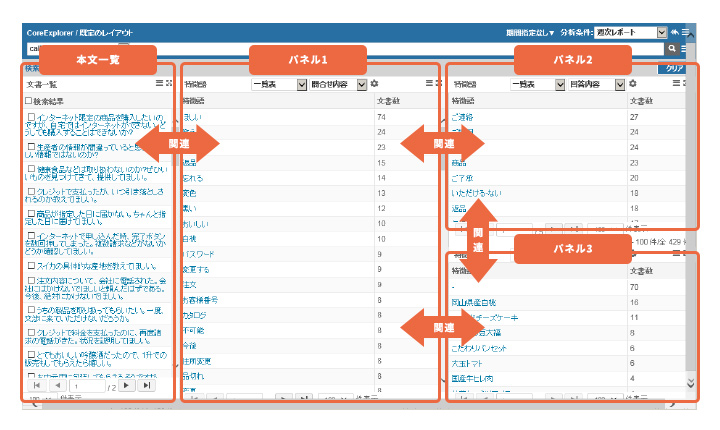Toggle the 検索結果 select-all checkbox
The image size is (720, 430).
31,102
